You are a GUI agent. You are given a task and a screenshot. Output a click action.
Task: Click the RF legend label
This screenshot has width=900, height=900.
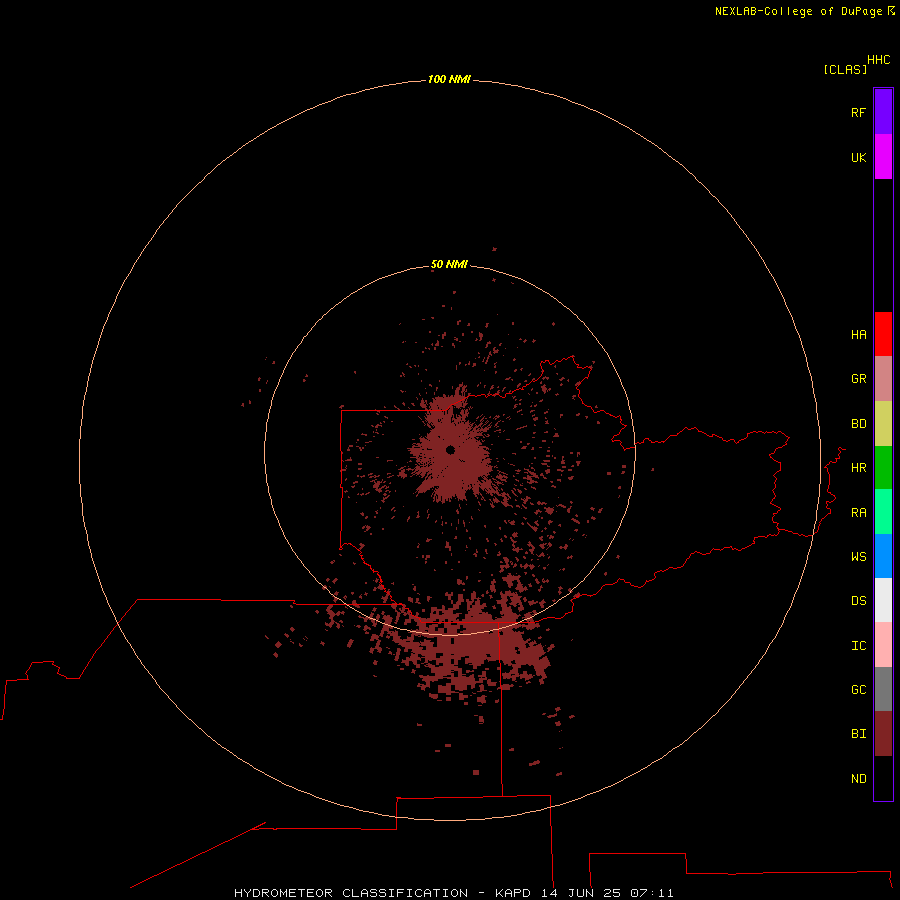pos(858,112)
